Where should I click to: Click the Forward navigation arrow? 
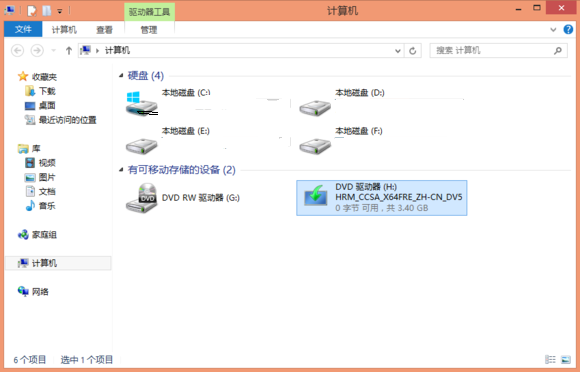[37, 50]
